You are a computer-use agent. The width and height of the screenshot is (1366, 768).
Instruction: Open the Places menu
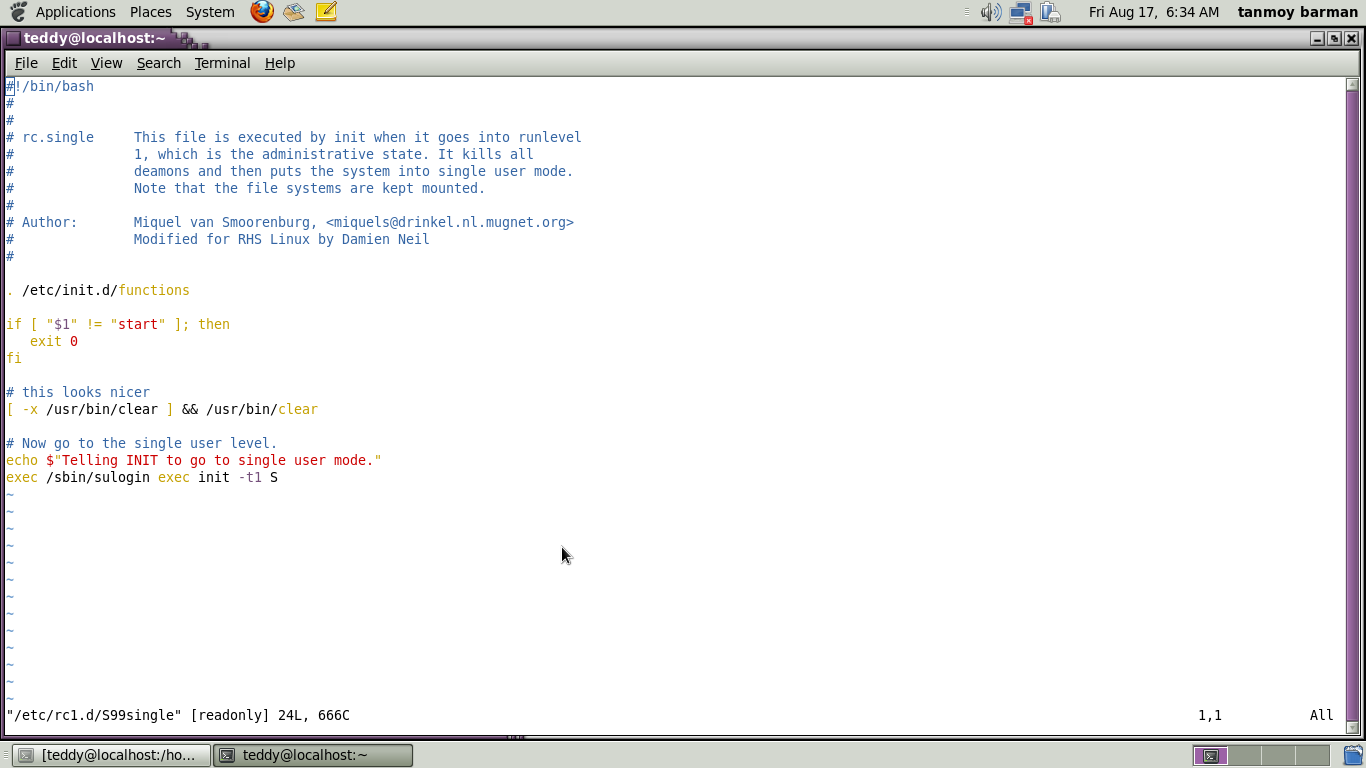(150, 11)
